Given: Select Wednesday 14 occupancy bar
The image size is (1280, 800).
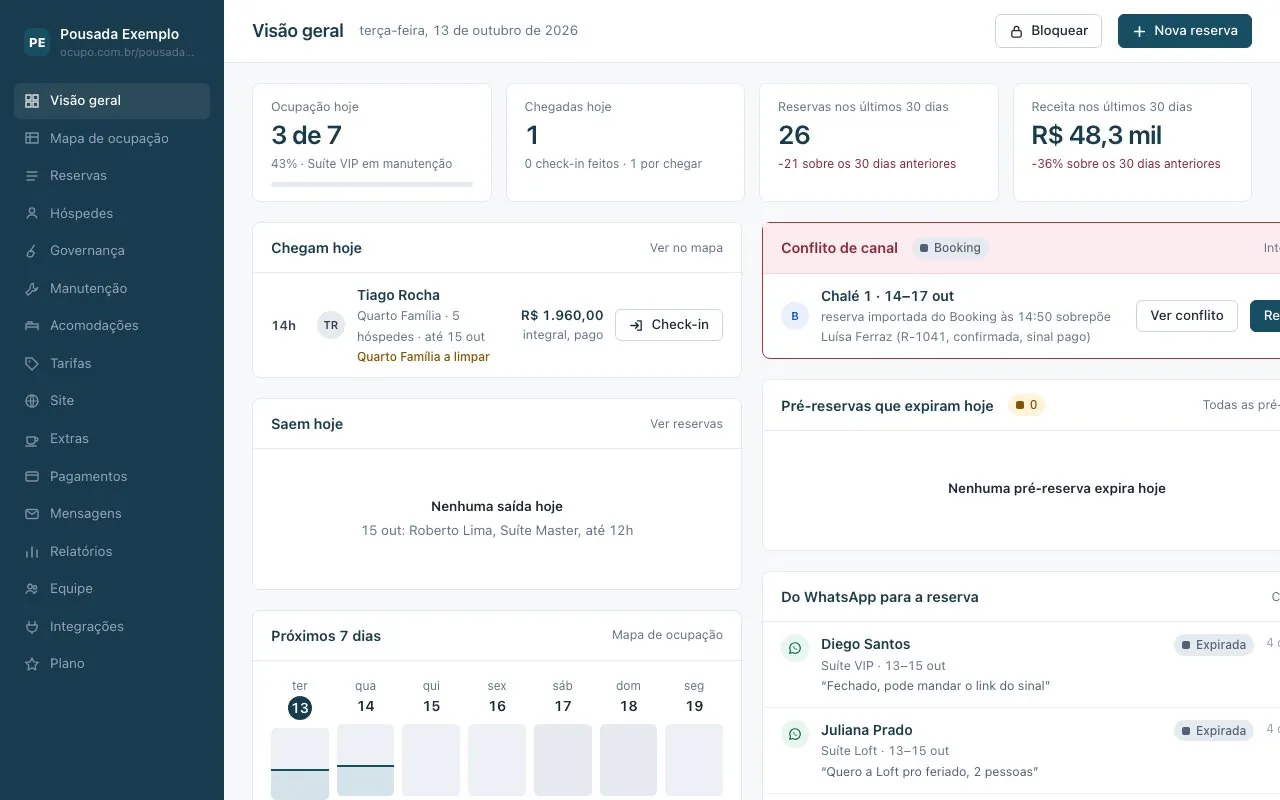Looking at the screenshot, I should 365,760.
